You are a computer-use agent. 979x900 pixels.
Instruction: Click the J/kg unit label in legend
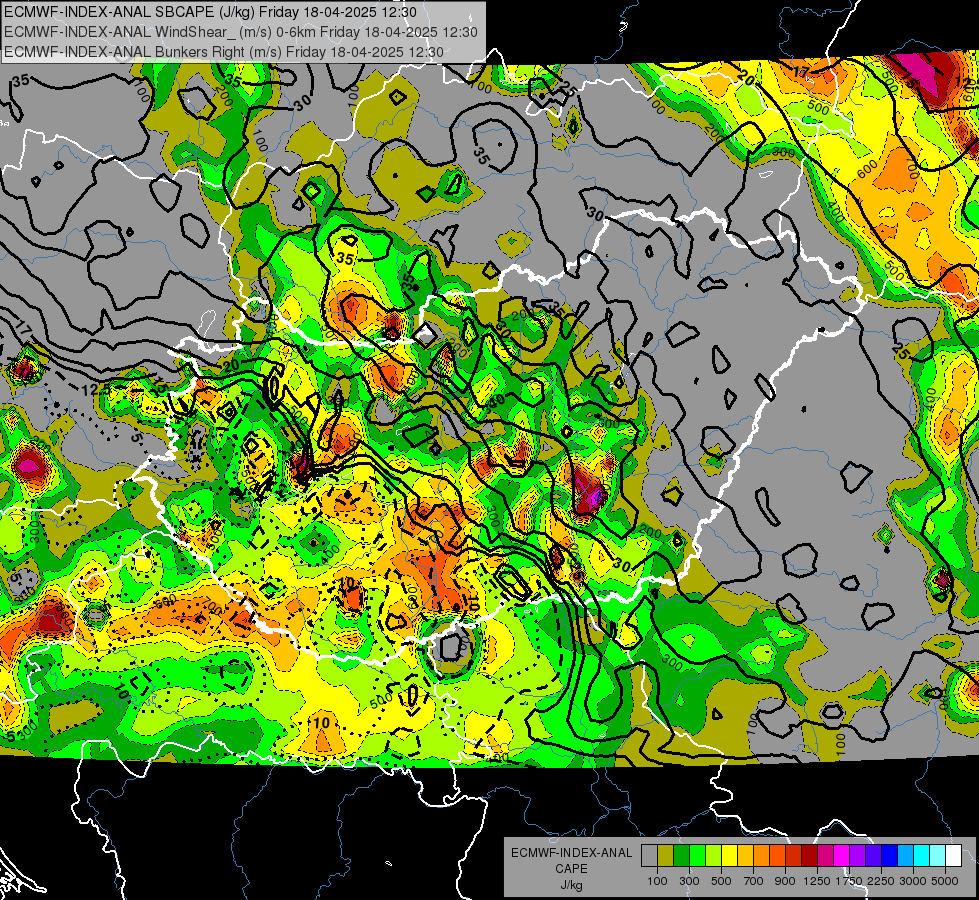(571, 885)
